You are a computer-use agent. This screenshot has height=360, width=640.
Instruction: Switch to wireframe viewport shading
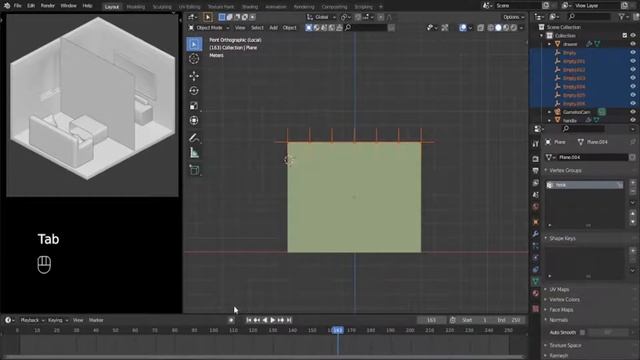(491, 28)
